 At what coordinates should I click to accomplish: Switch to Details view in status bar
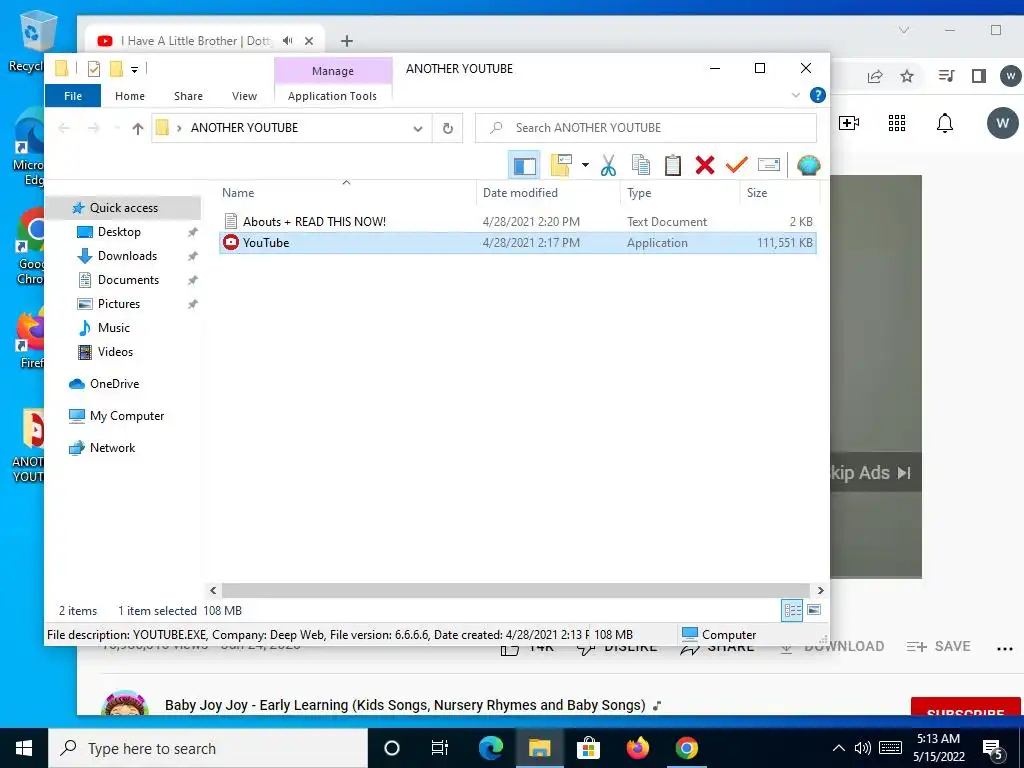pos(792,611)
